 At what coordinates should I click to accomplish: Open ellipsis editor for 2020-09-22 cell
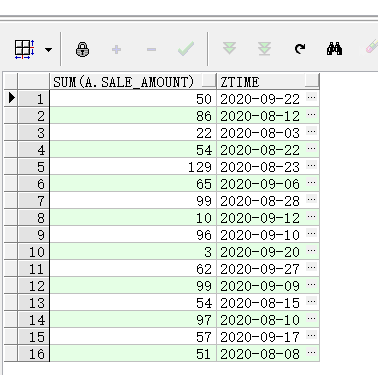pyautogui.click(x=311, y=98)
